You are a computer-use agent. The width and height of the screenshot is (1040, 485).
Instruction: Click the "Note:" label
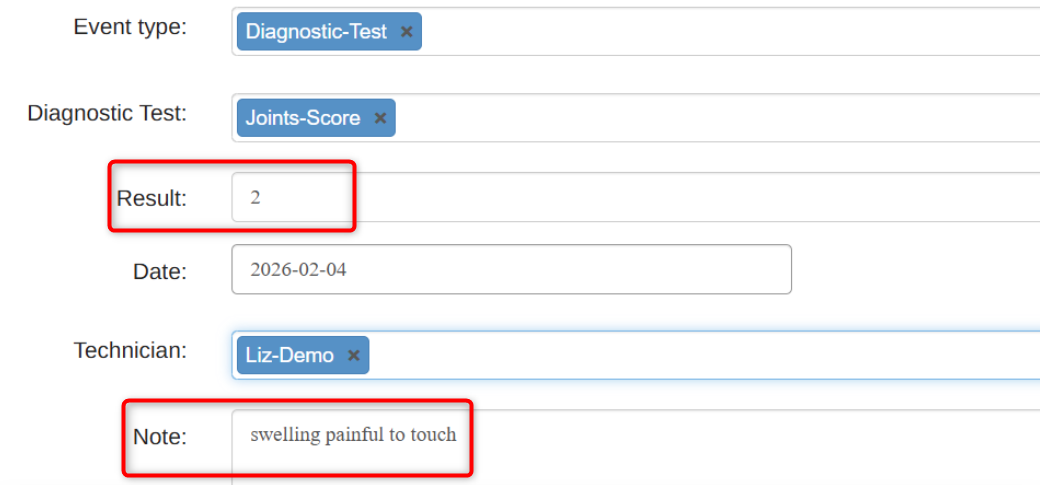point(160,437)
